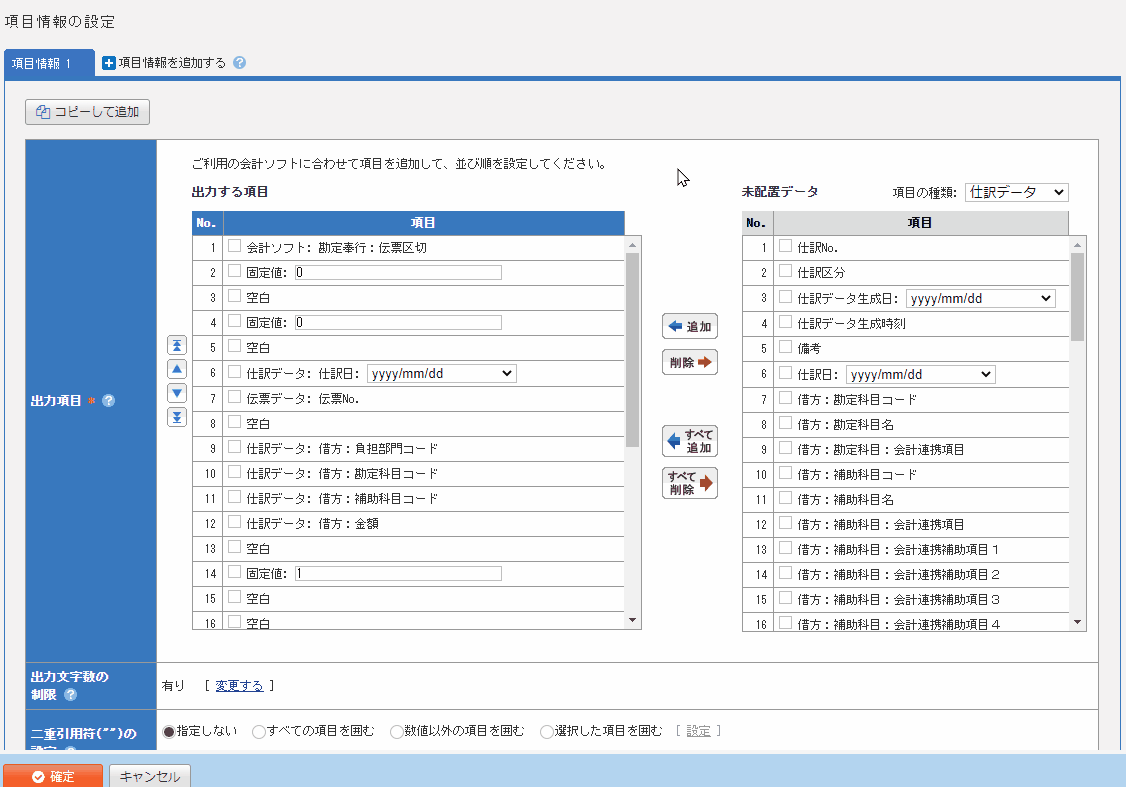Click the 固定値 input field in row 14
Image resolution: width=1126 pixels, height=787 pixels.
(x=397, y=574)
